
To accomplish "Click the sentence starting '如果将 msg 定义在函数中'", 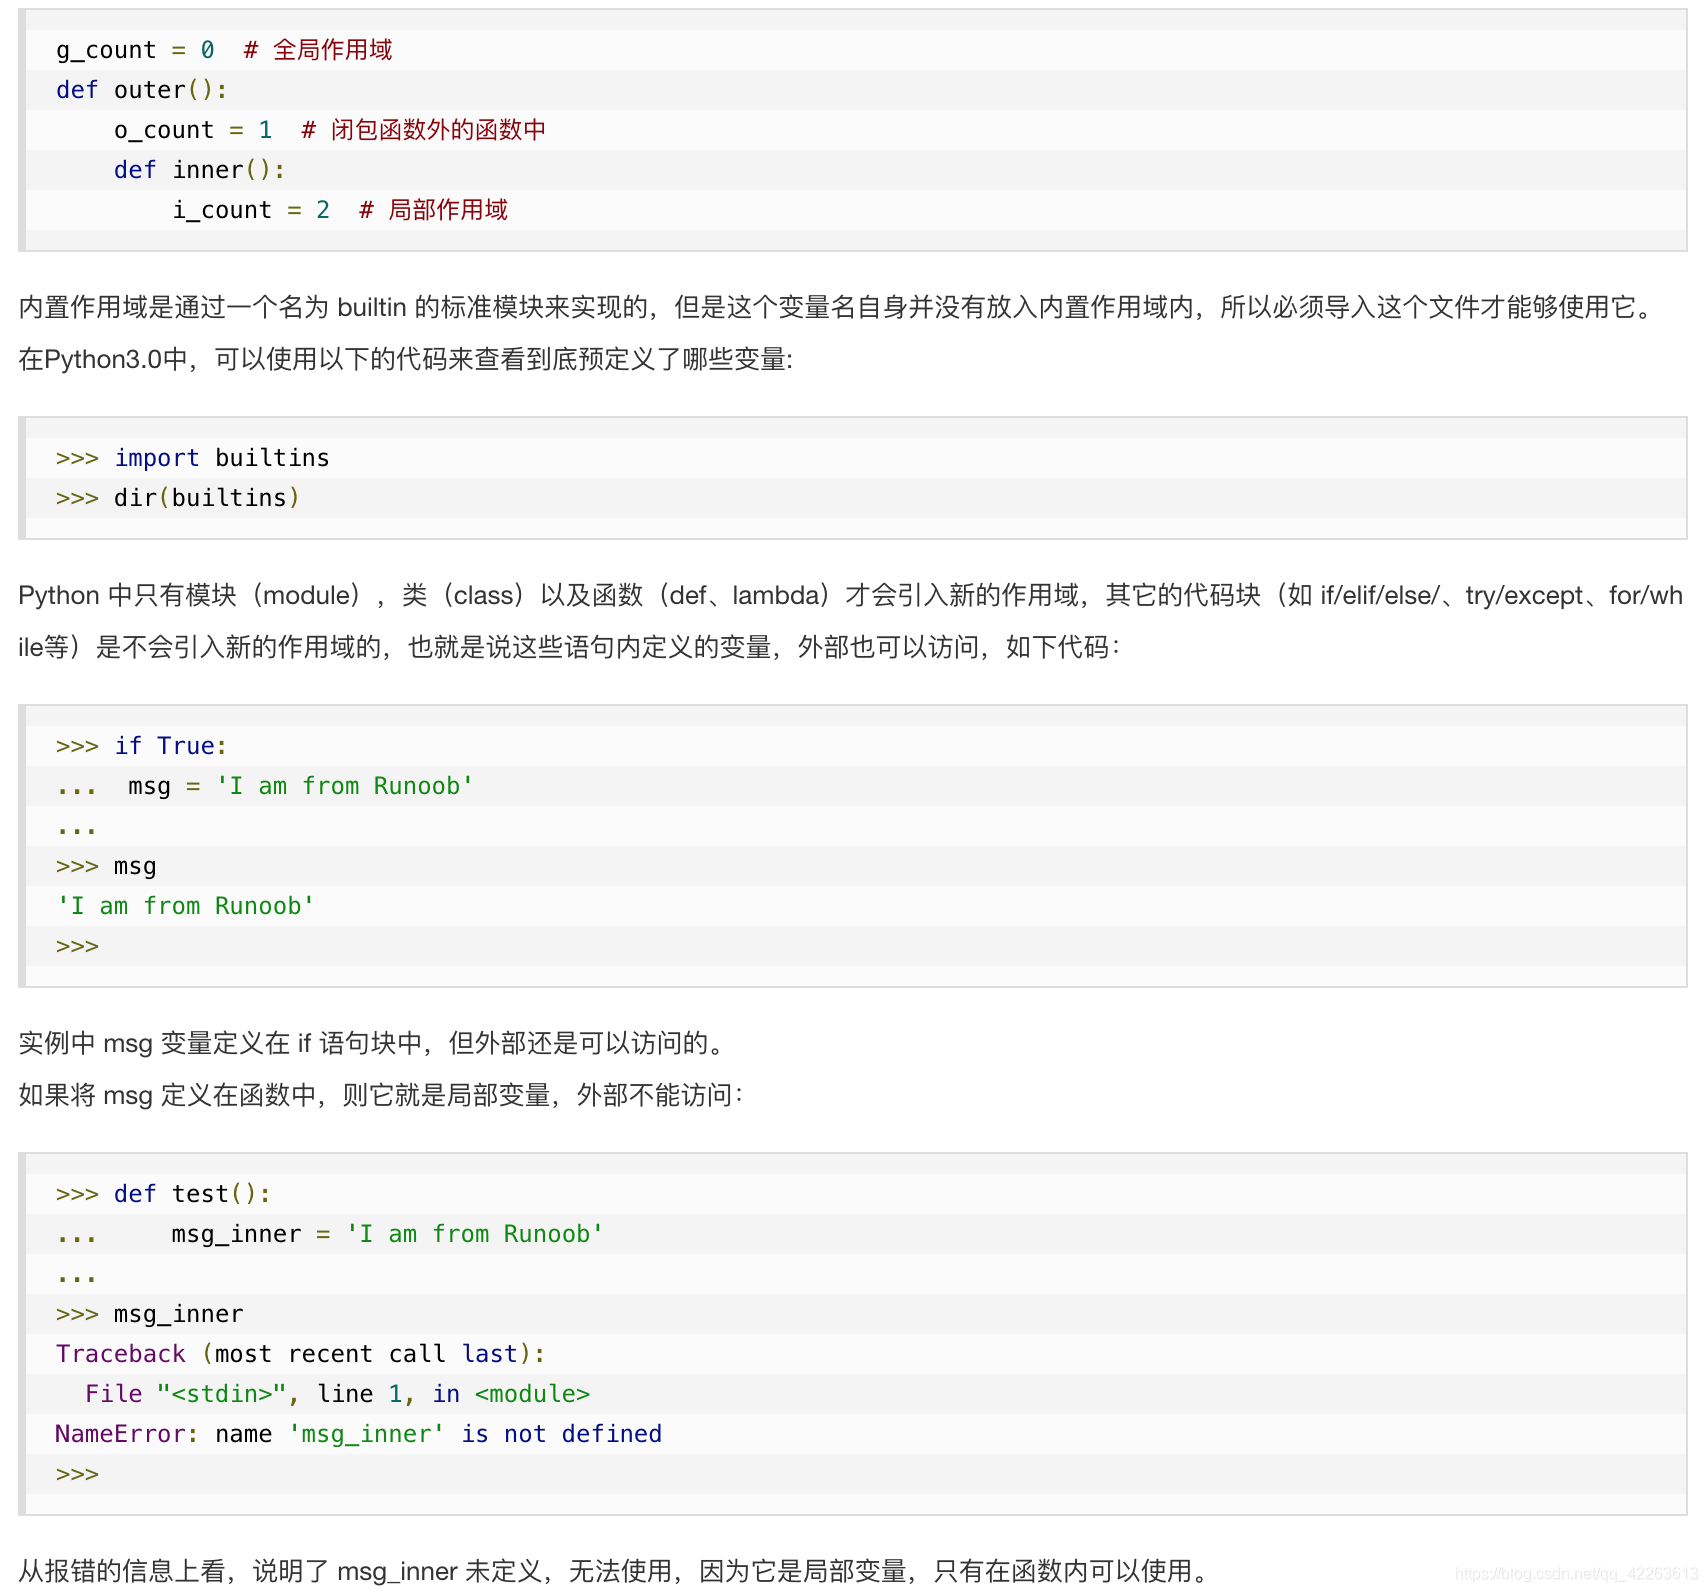I will [x=381, y=1095].
